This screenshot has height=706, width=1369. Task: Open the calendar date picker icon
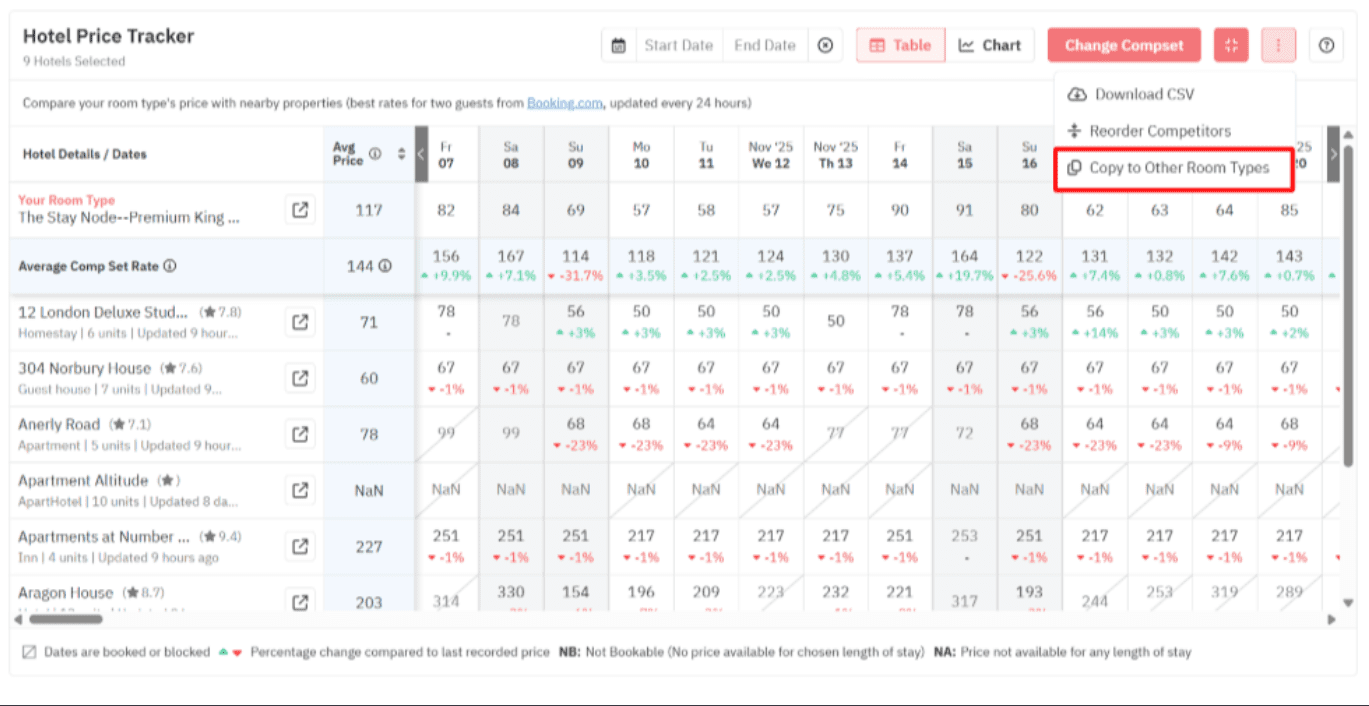pos(618,45)
